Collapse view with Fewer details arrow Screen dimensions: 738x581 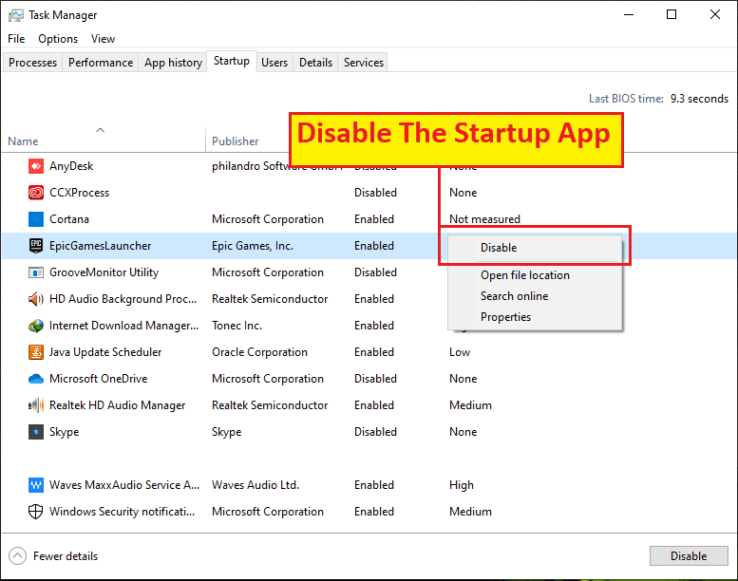[x=17, y=556]
